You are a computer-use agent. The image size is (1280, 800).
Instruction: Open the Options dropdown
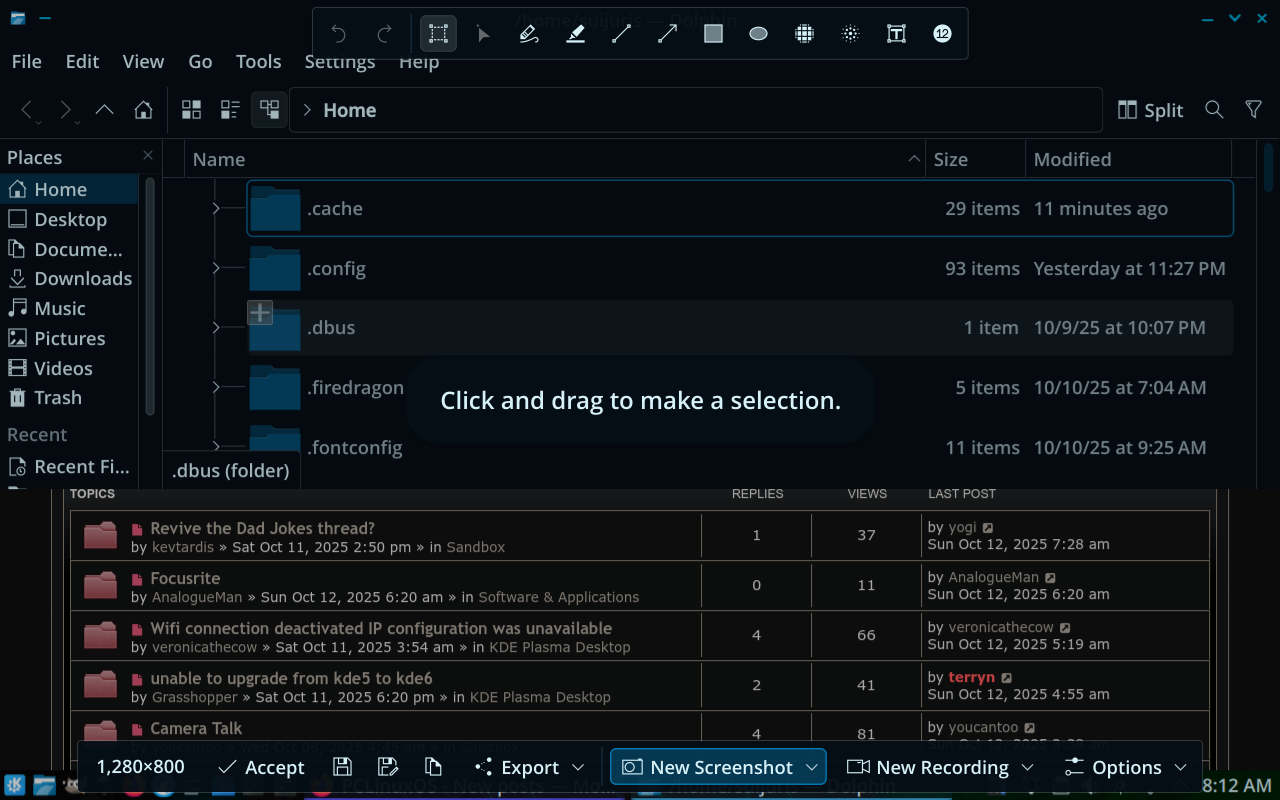(x=1125, y=767)
